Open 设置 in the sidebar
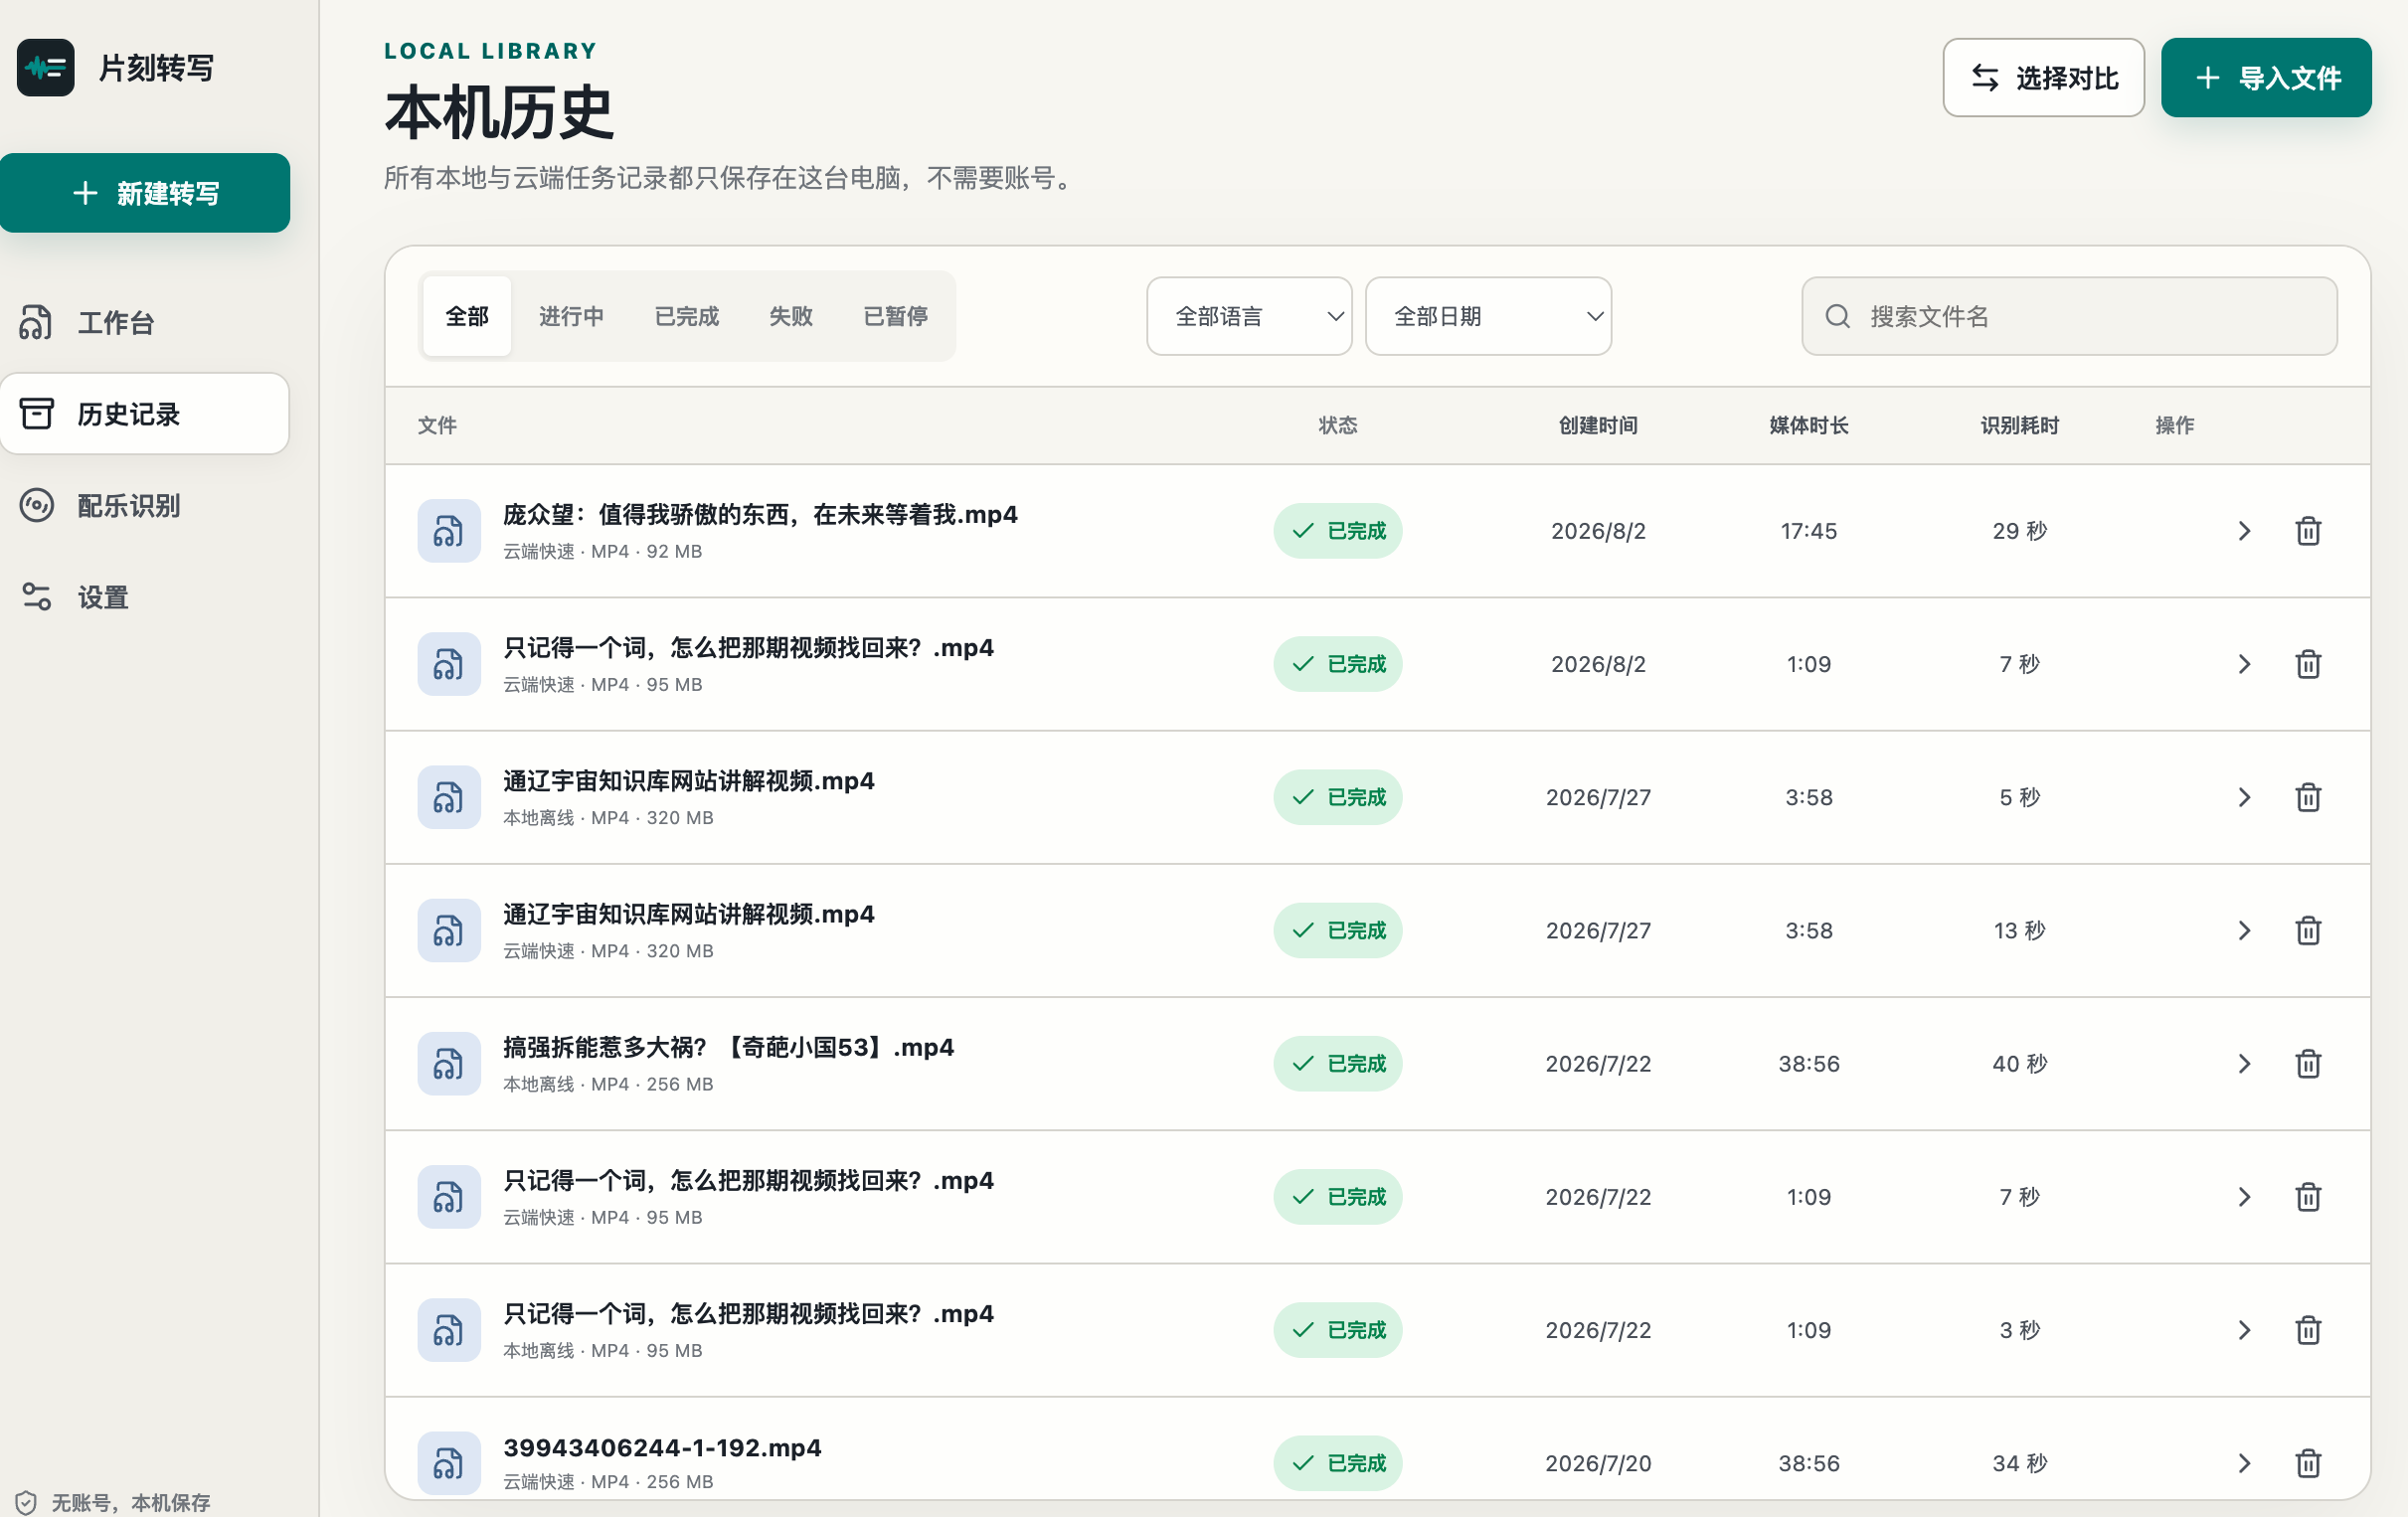This screenshot has height=1517, width=2408. (x=145, y=597)
